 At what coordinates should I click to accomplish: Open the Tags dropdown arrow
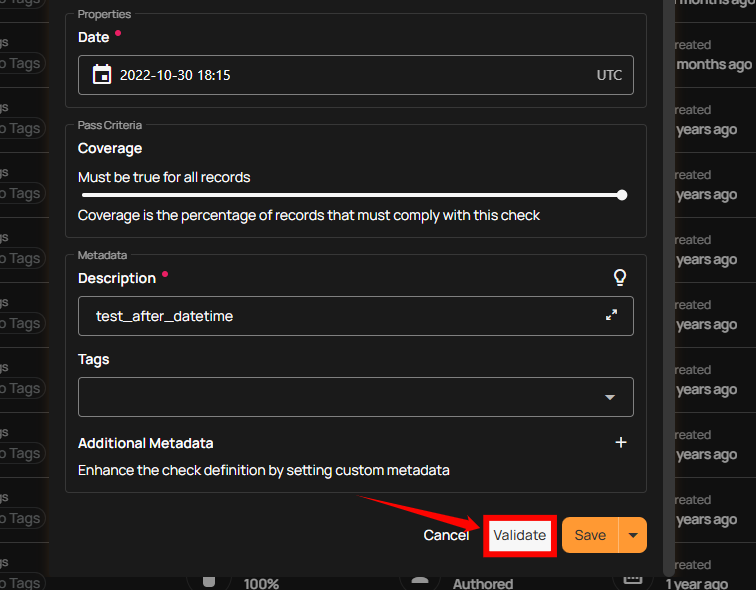point(610,397)
